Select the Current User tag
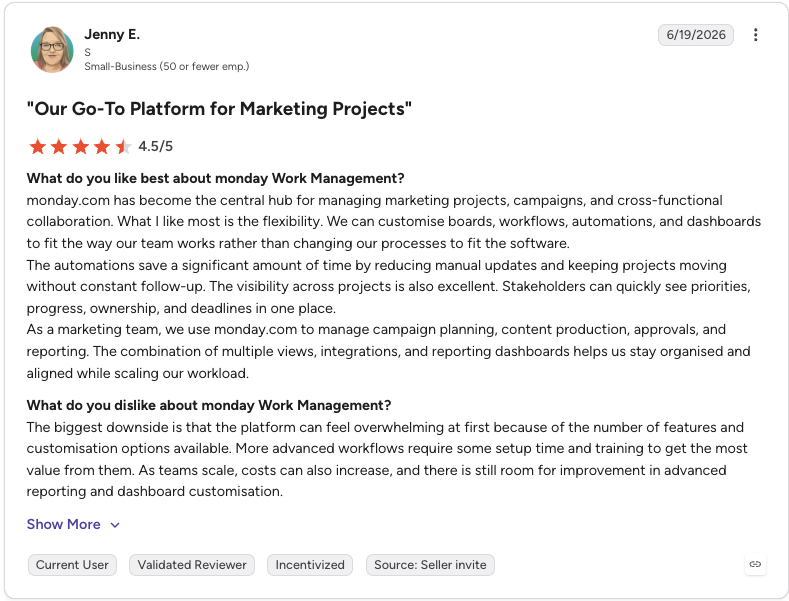 [72, 565]
